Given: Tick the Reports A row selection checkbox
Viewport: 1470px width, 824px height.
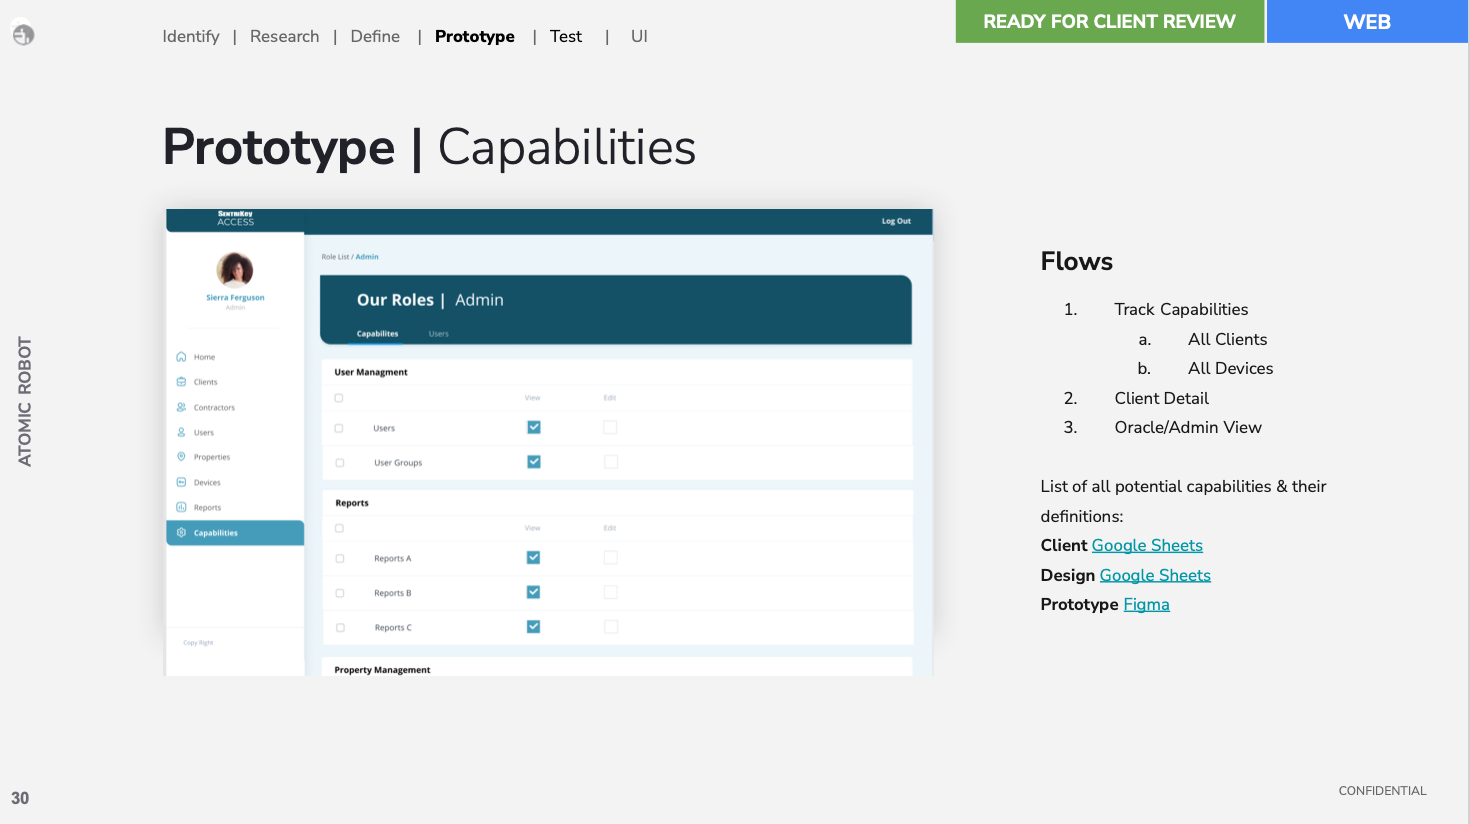Looking at the screenshot, I should [340, 558].
